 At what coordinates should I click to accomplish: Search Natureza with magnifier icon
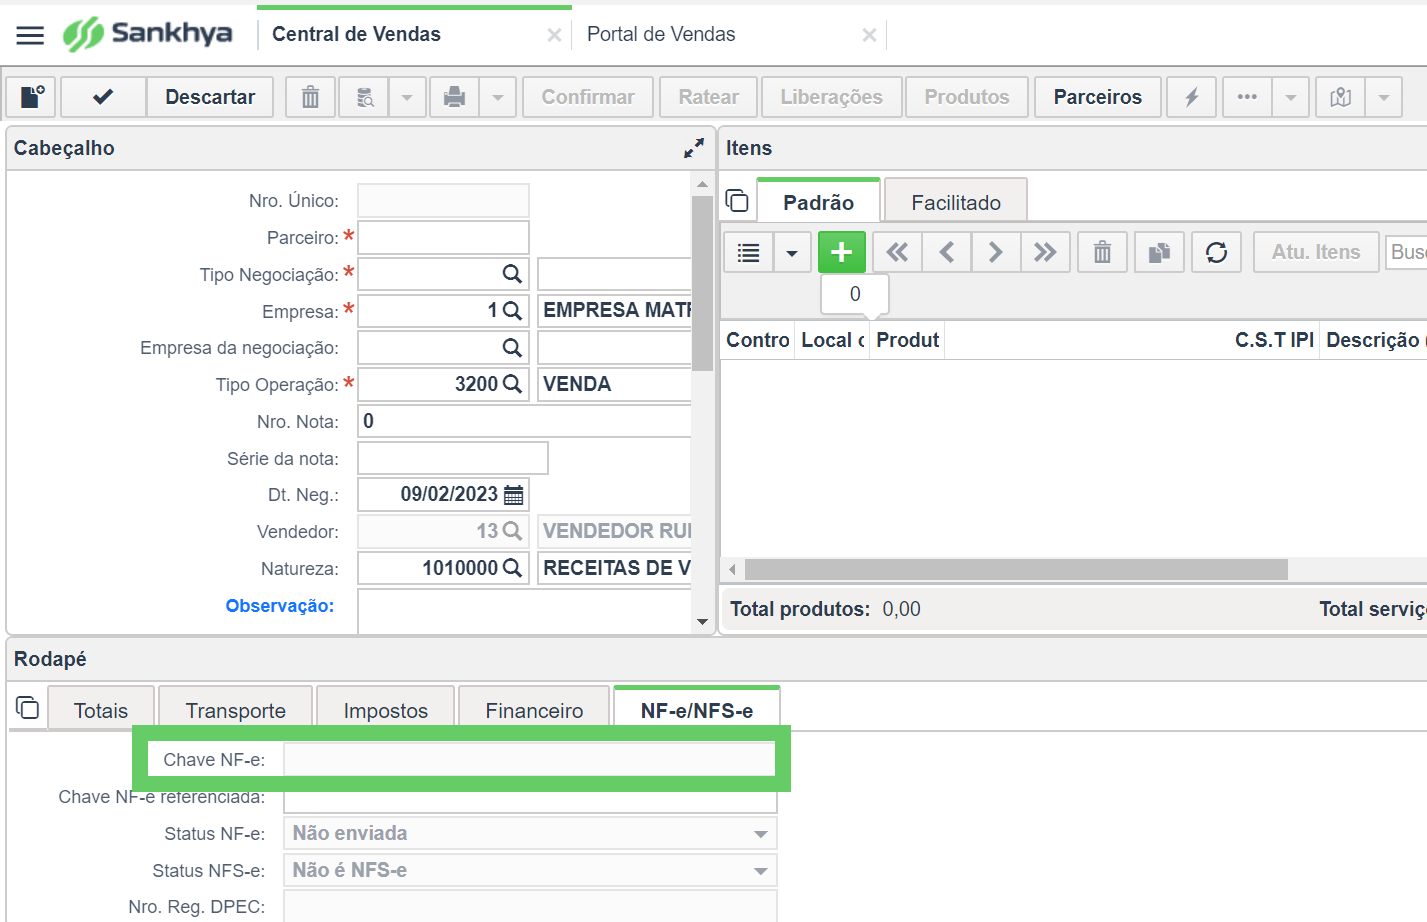click(x=512, y=568)
